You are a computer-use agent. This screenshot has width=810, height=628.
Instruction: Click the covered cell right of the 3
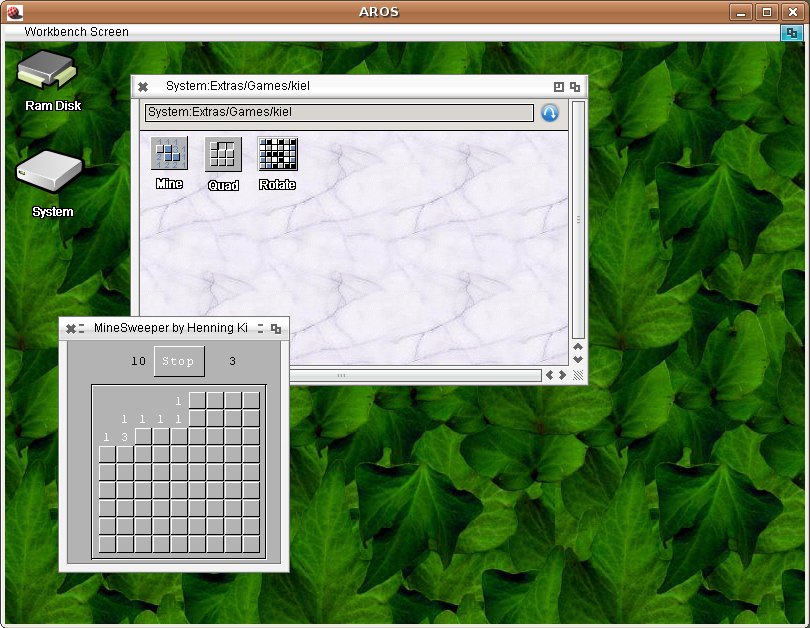(x=143, y=437)
